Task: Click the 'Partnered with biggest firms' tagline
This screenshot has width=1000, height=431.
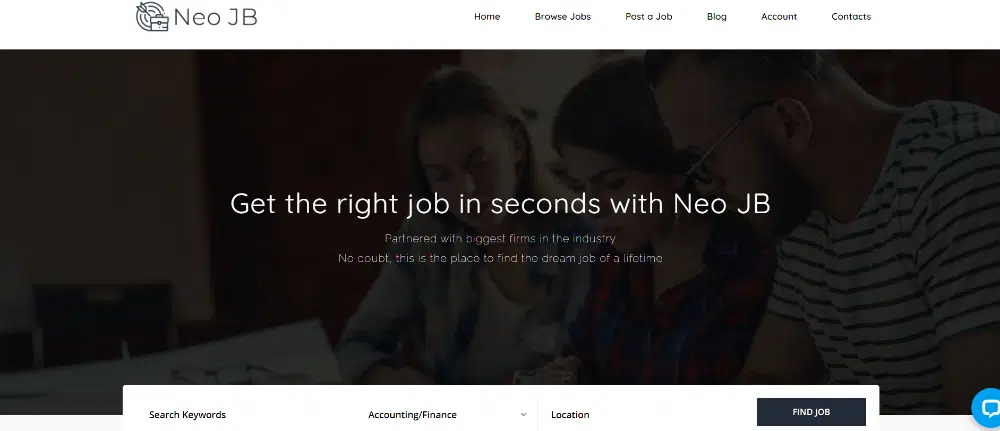Action: tap(500, 238)
